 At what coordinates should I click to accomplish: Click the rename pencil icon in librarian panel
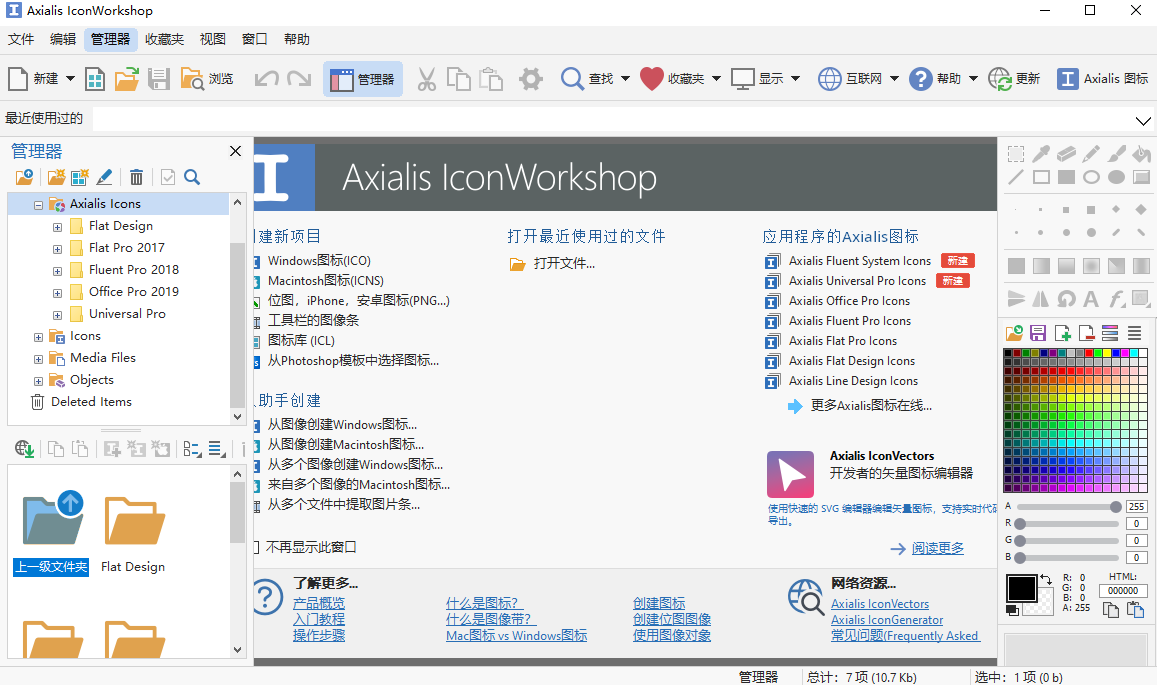coord(105,177)
